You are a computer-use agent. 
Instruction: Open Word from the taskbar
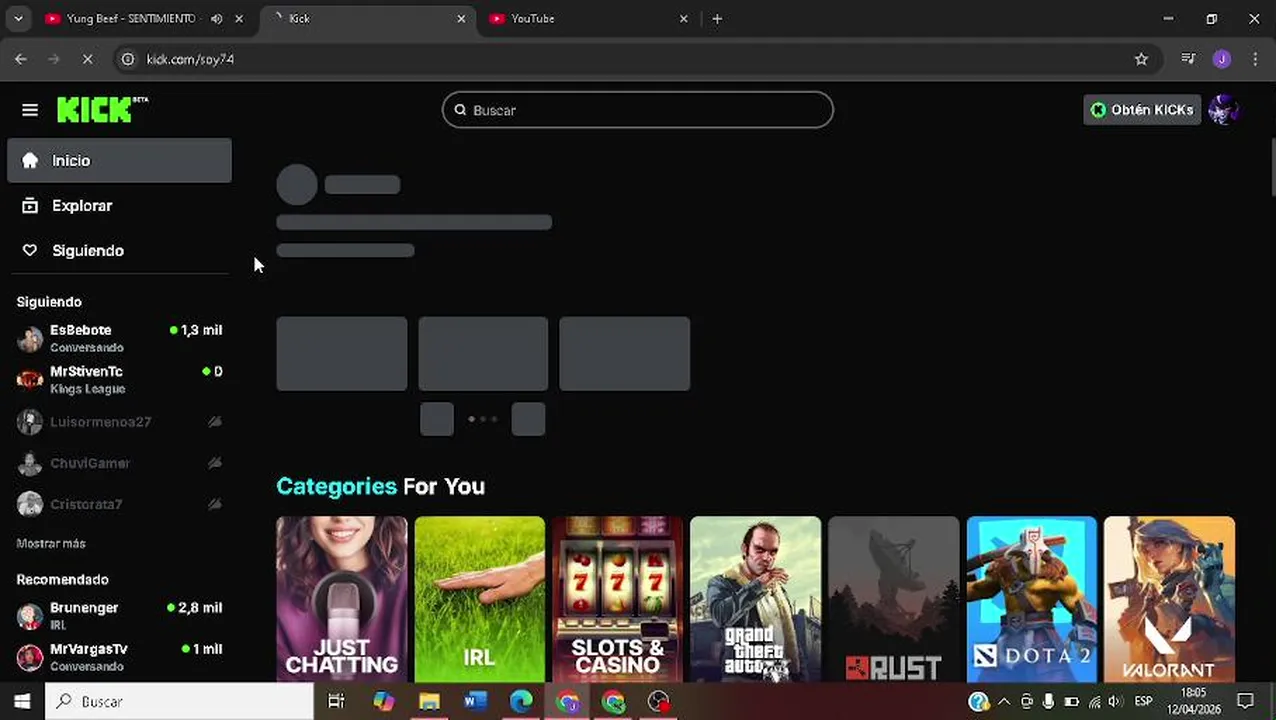tap(475, 701)
